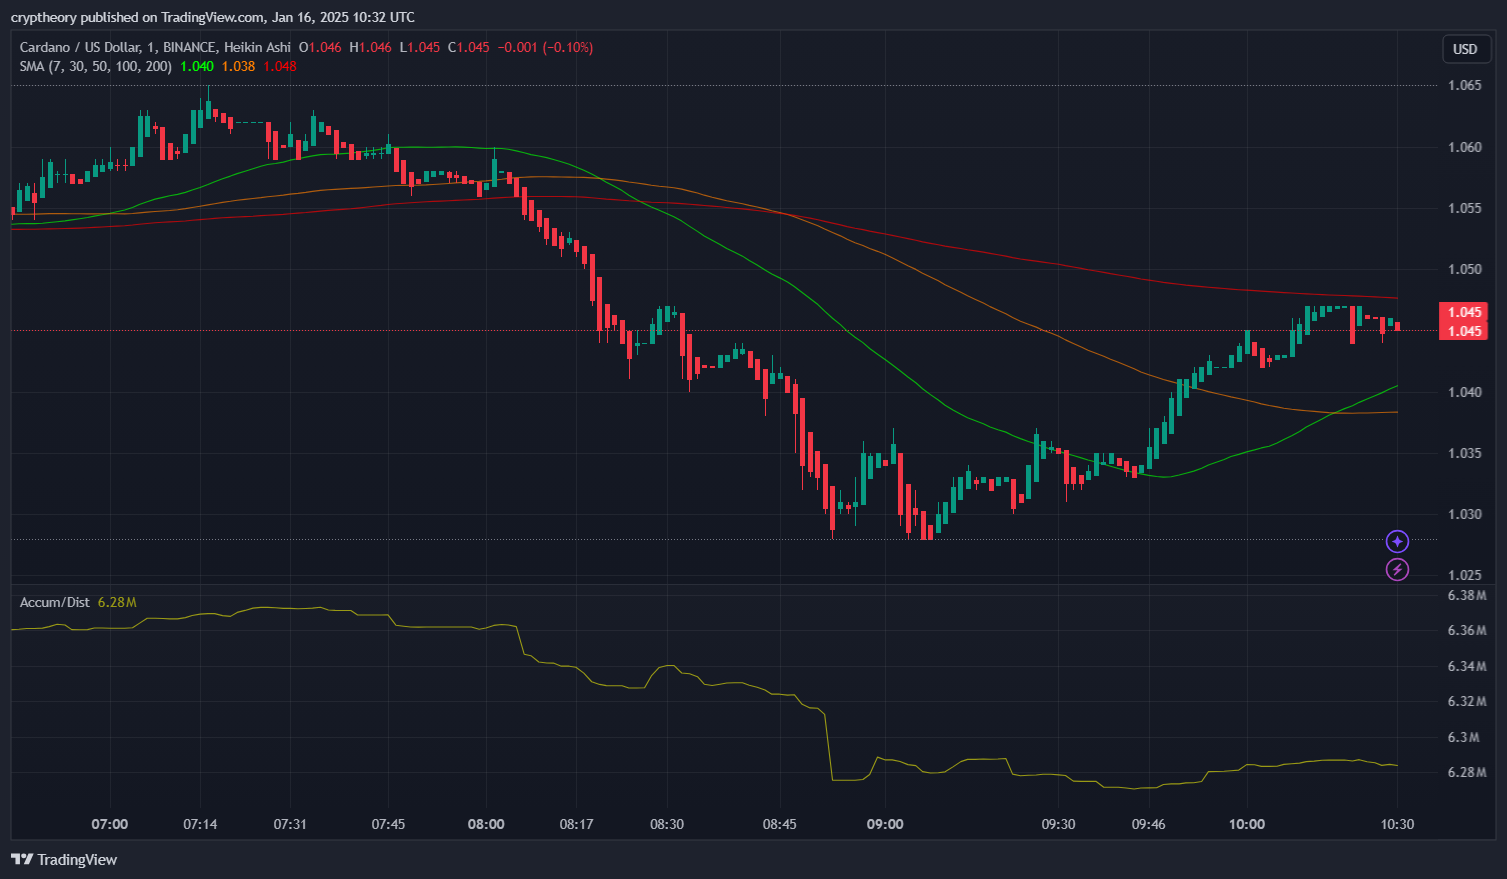Click the 09:30 time axis label
The height and width of the screenshot is (879, 1507).
(1058, 824)
